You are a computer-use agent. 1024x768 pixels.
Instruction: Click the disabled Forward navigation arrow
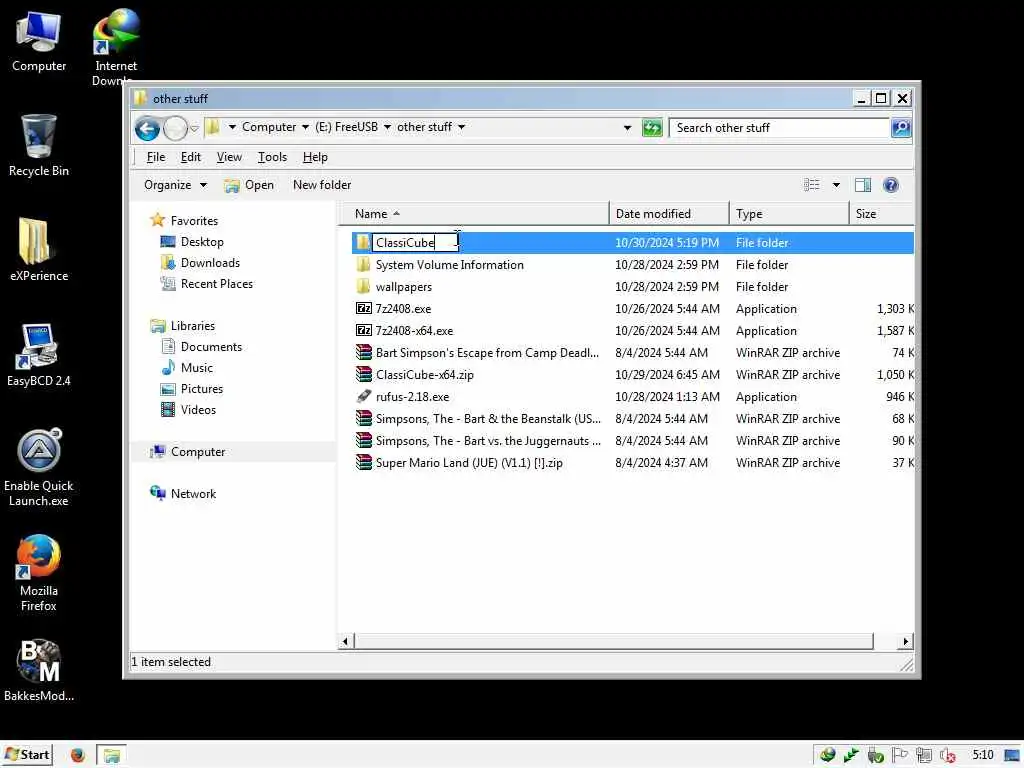tap(175, 128)
